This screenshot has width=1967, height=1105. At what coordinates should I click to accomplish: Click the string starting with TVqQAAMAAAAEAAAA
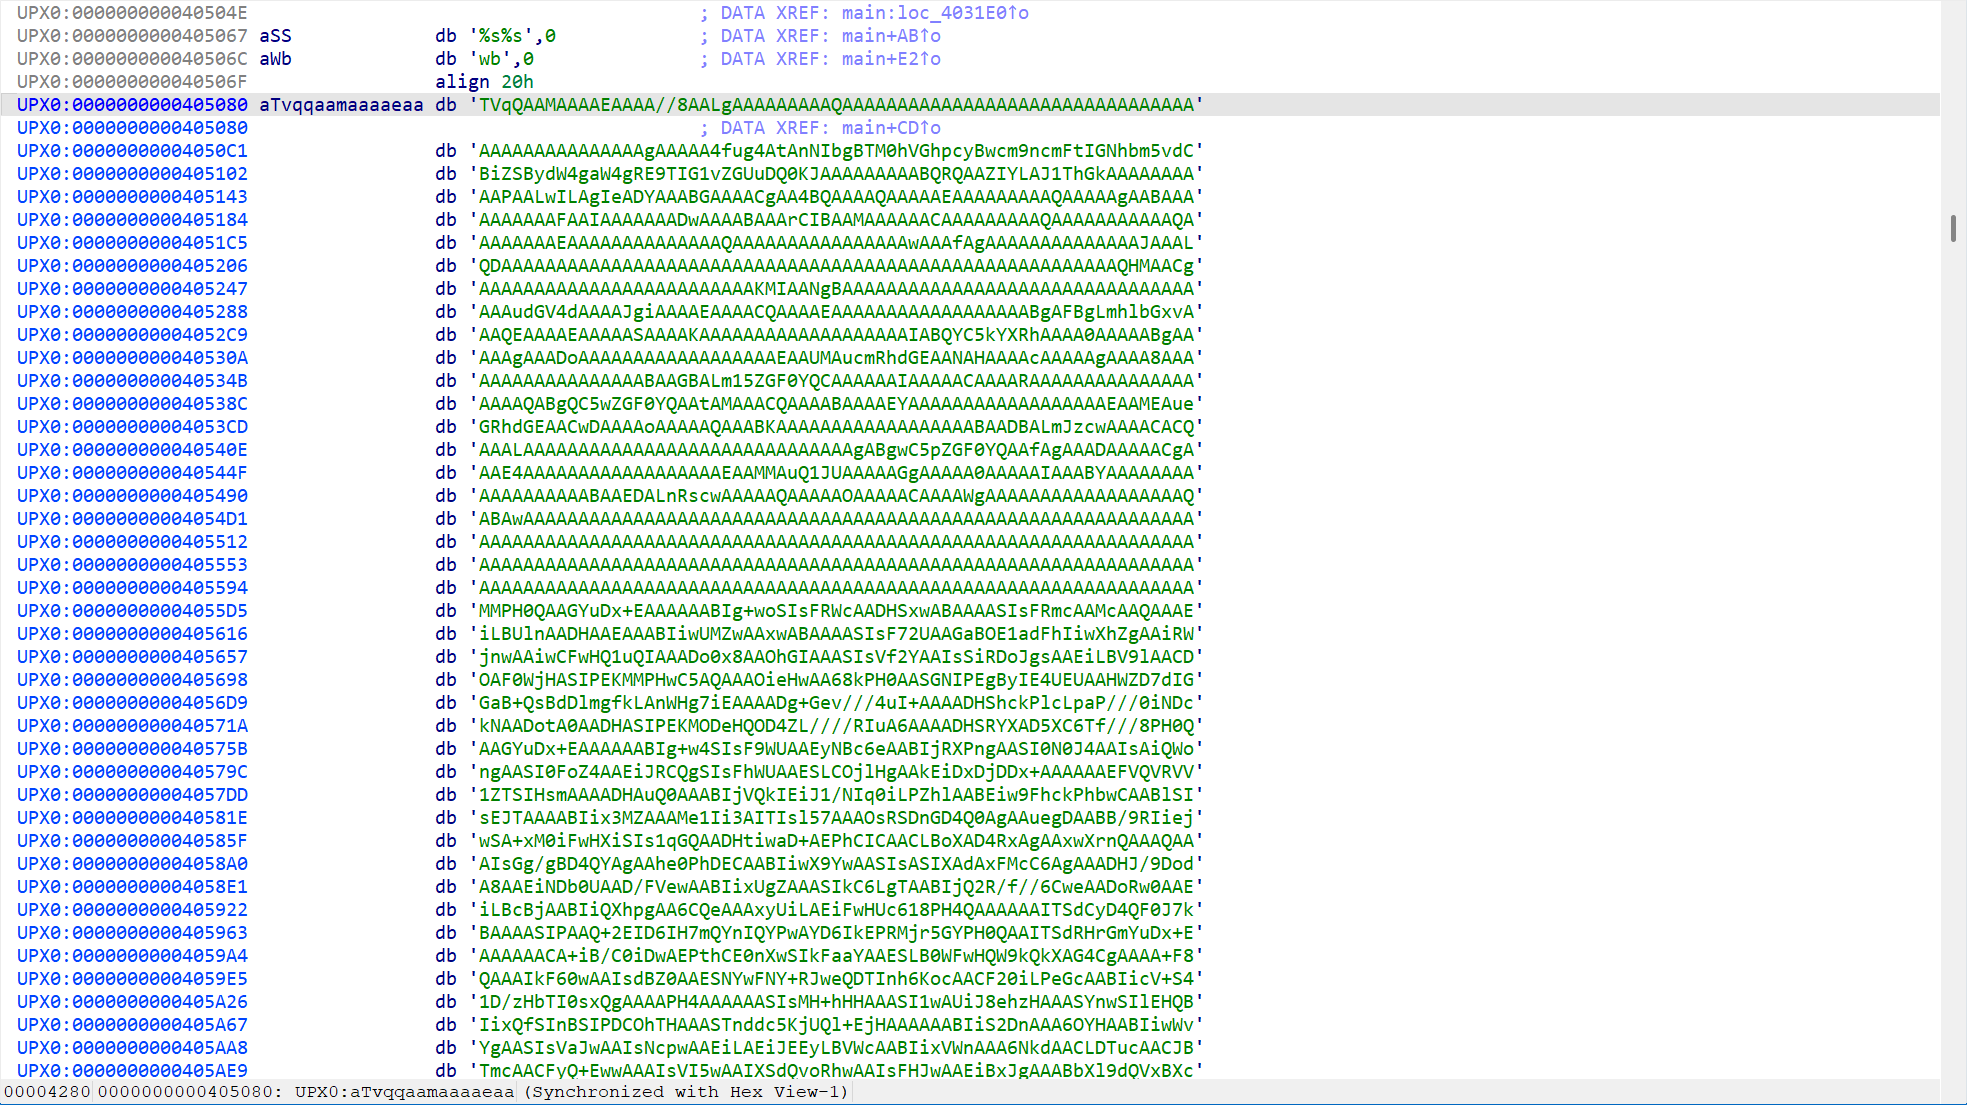[x=836, y=105]
